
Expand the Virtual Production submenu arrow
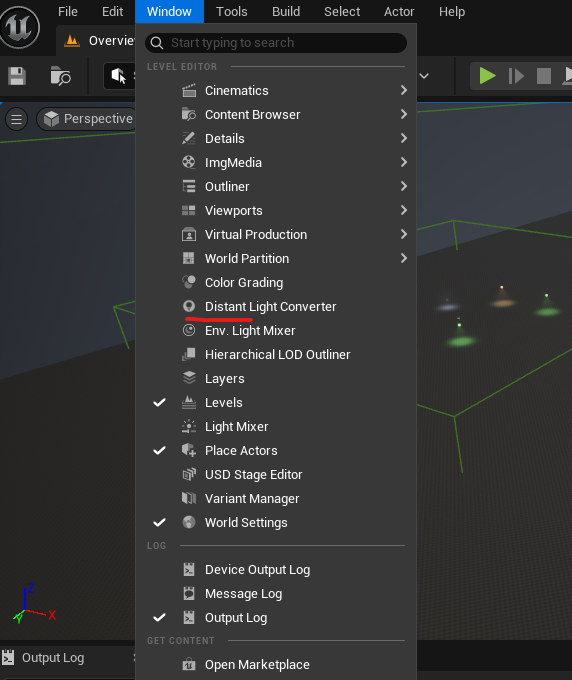pos(404,234)
